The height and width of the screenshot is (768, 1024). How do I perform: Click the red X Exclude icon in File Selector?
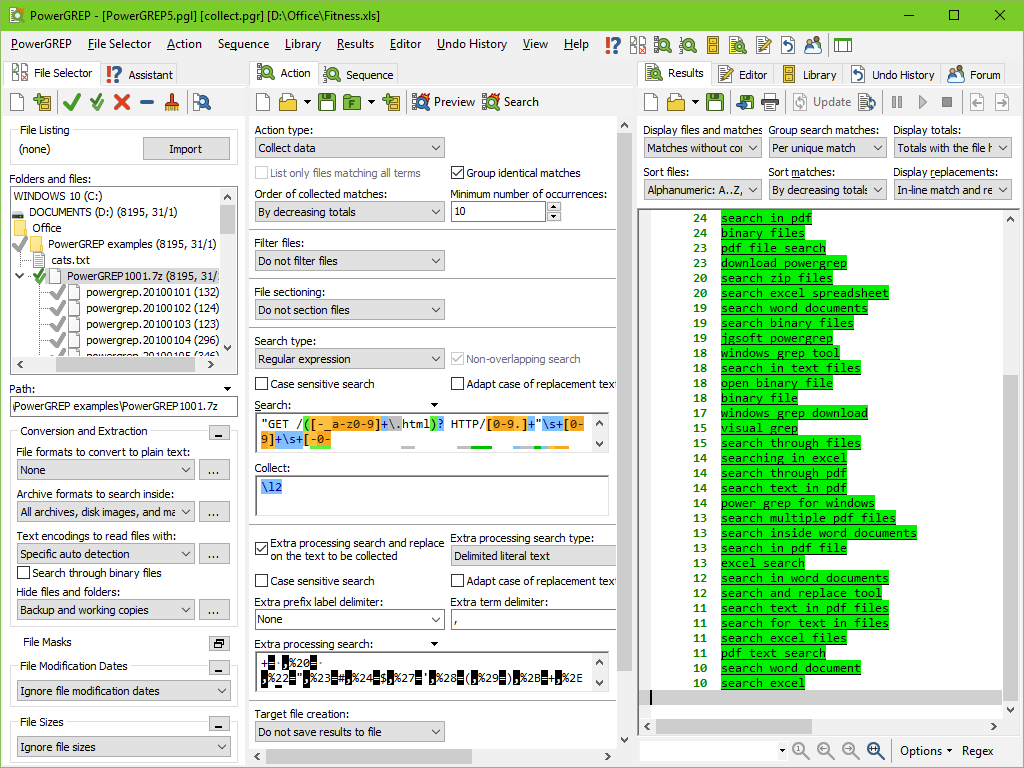coord(122,103)
